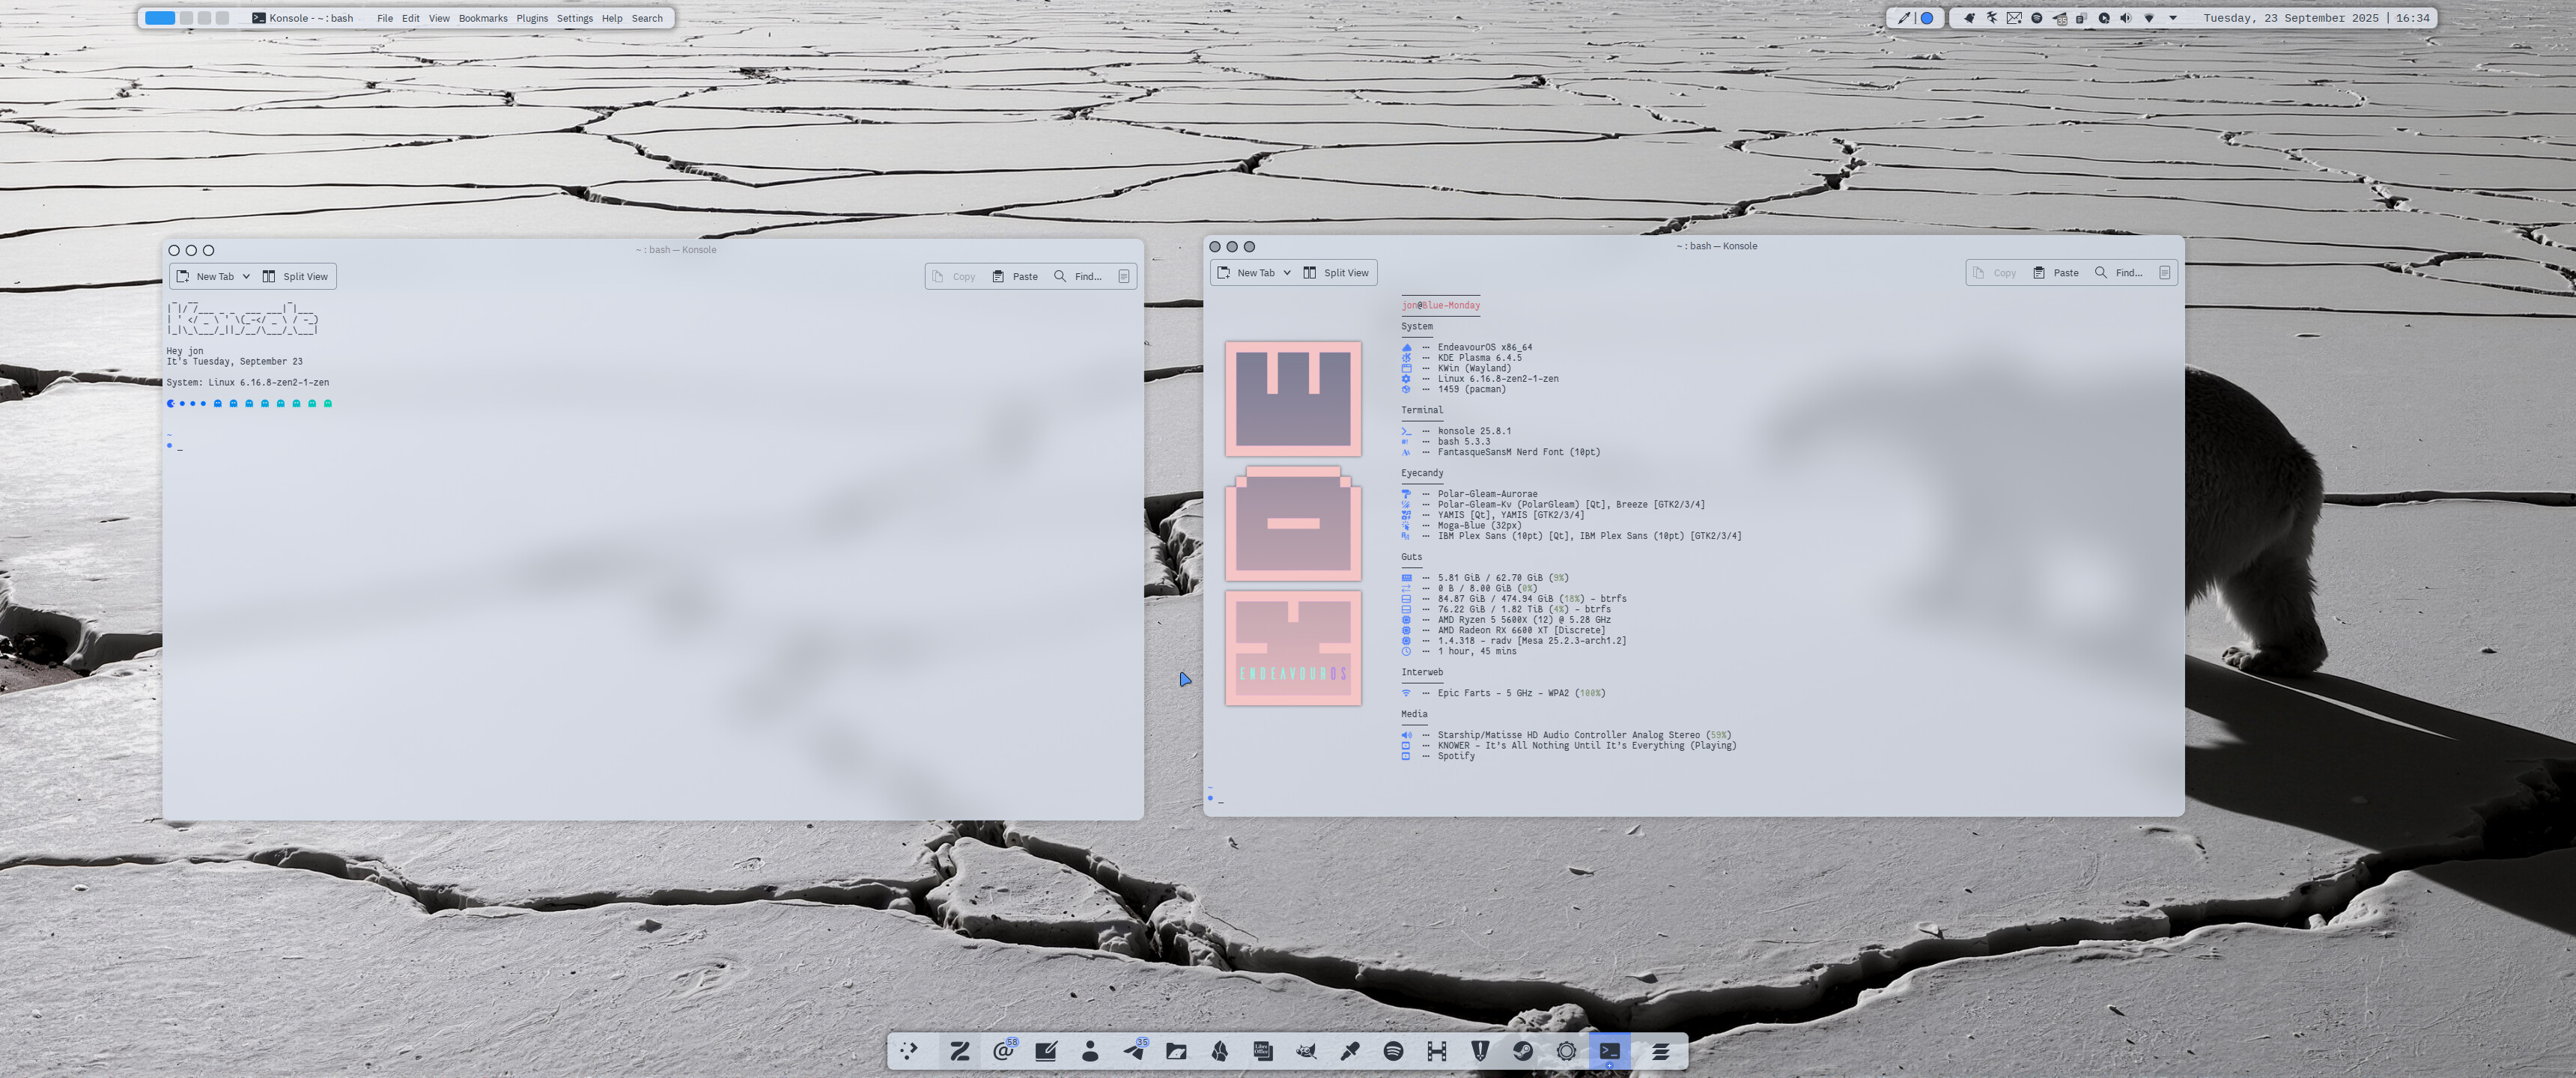
Task: Switch to the second virtual desktop in pager
Action: click(186, 18)
